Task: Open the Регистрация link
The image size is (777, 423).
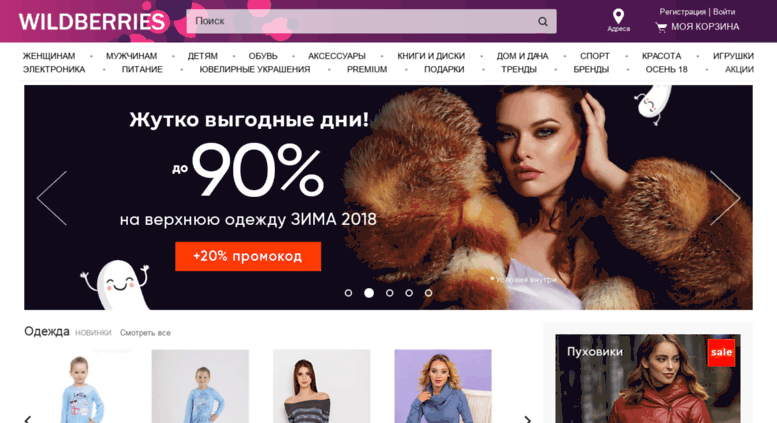Action: coord(682,12)
